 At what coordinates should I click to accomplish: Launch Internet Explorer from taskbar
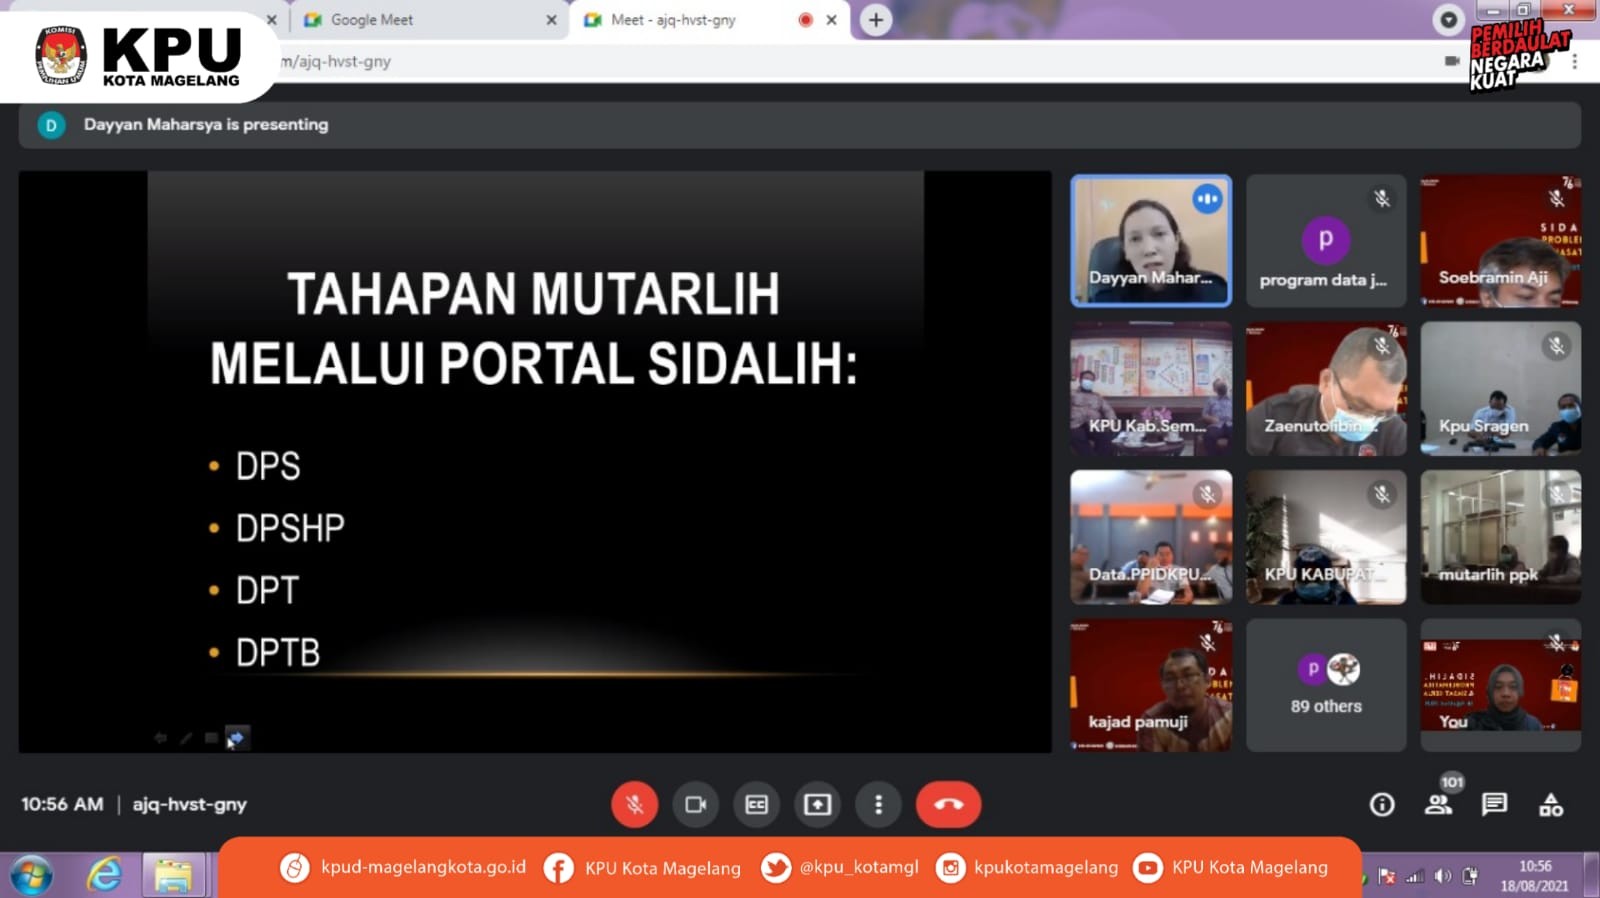pos(103,876)
